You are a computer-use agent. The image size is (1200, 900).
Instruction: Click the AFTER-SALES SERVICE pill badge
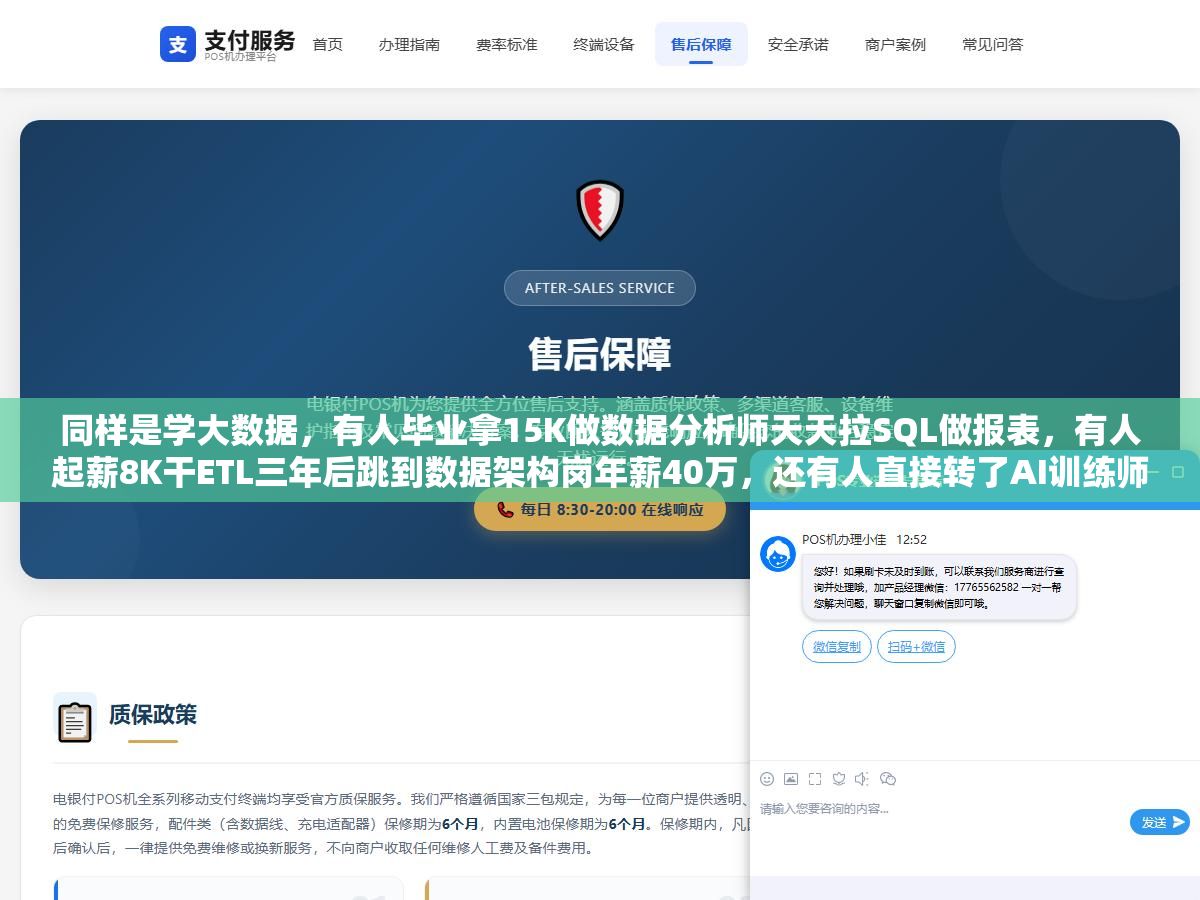[x=600, y=288]
